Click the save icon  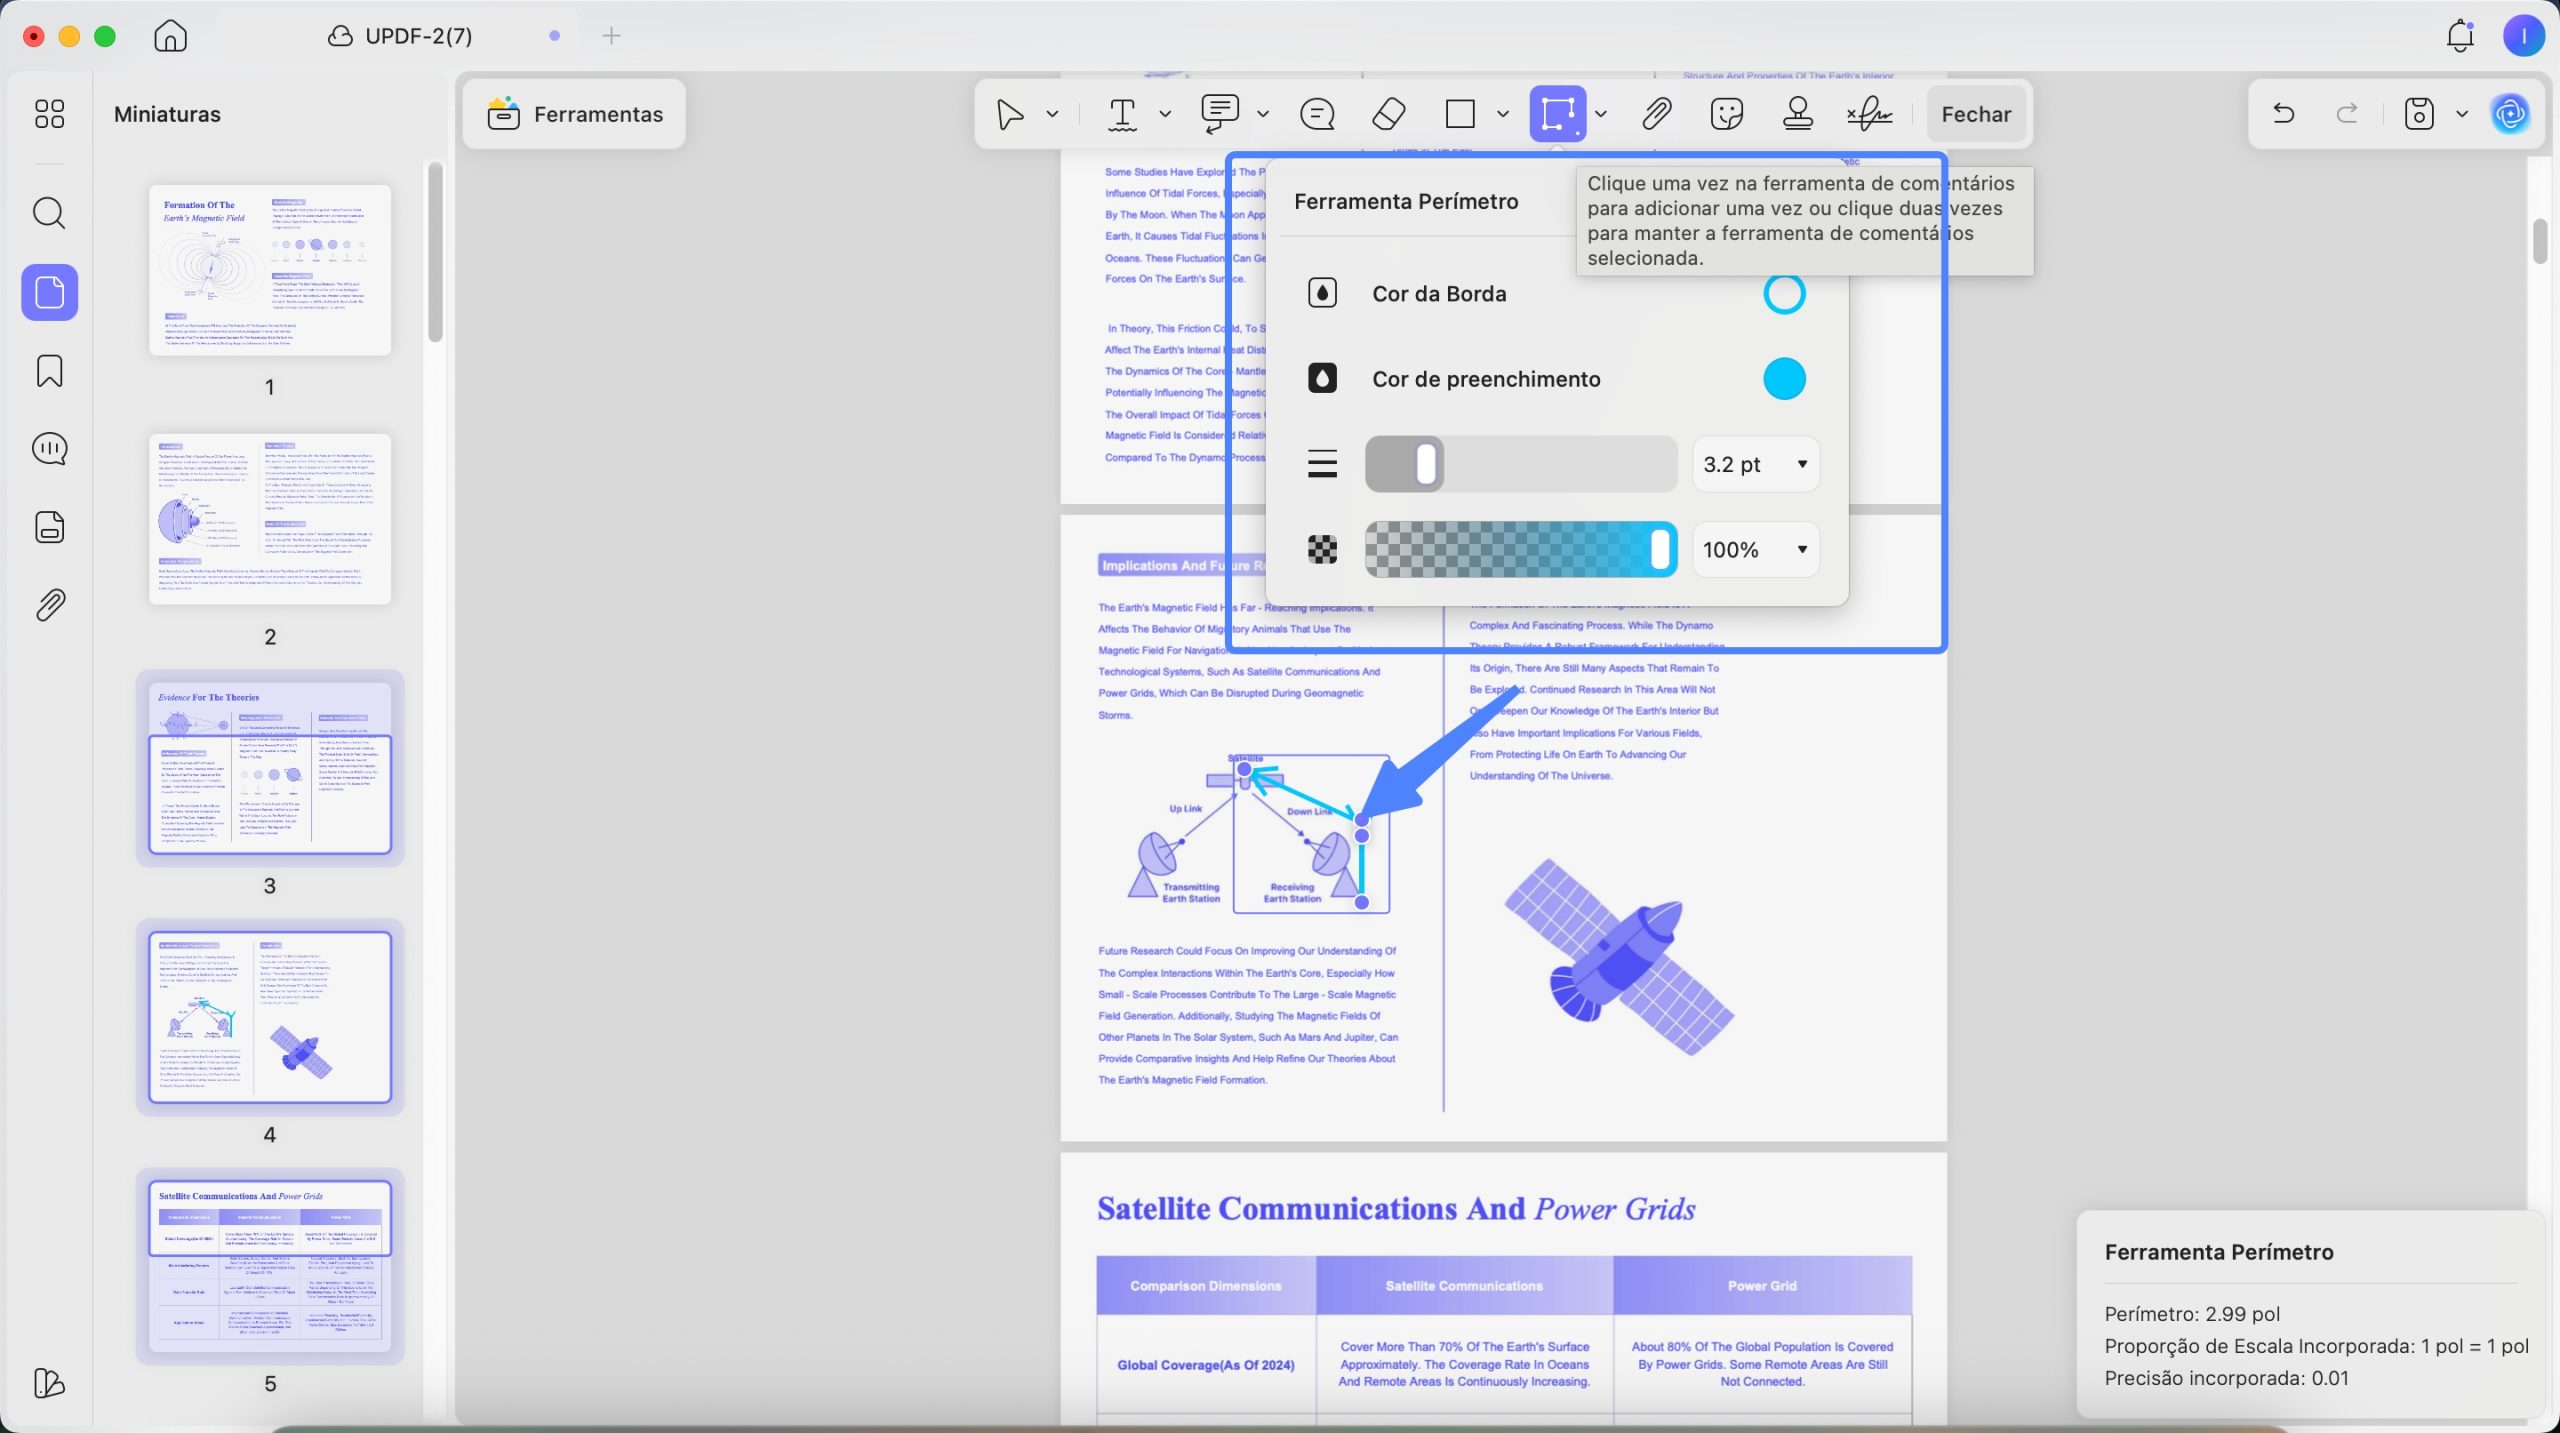pyautogui.click(x=2419, y=114)
